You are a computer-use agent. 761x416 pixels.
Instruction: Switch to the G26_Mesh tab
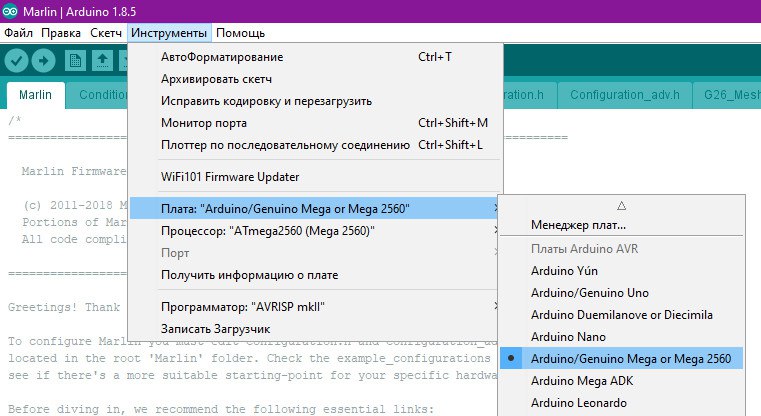728,95
